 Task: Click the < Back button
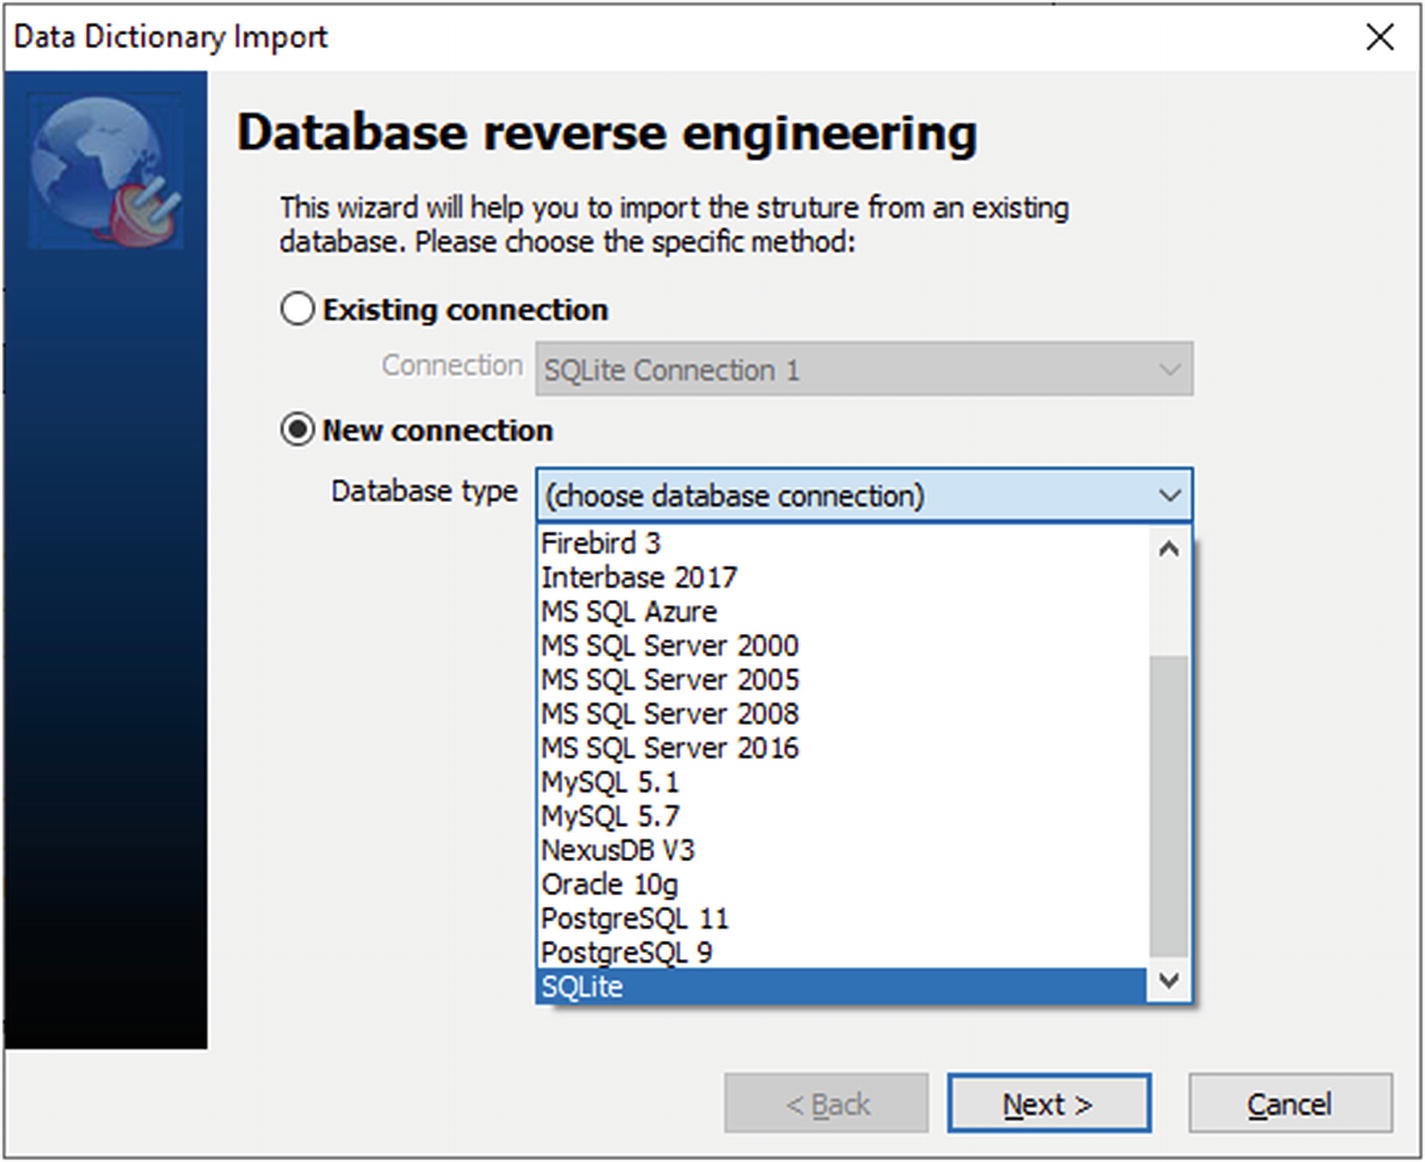[827, 1104]
